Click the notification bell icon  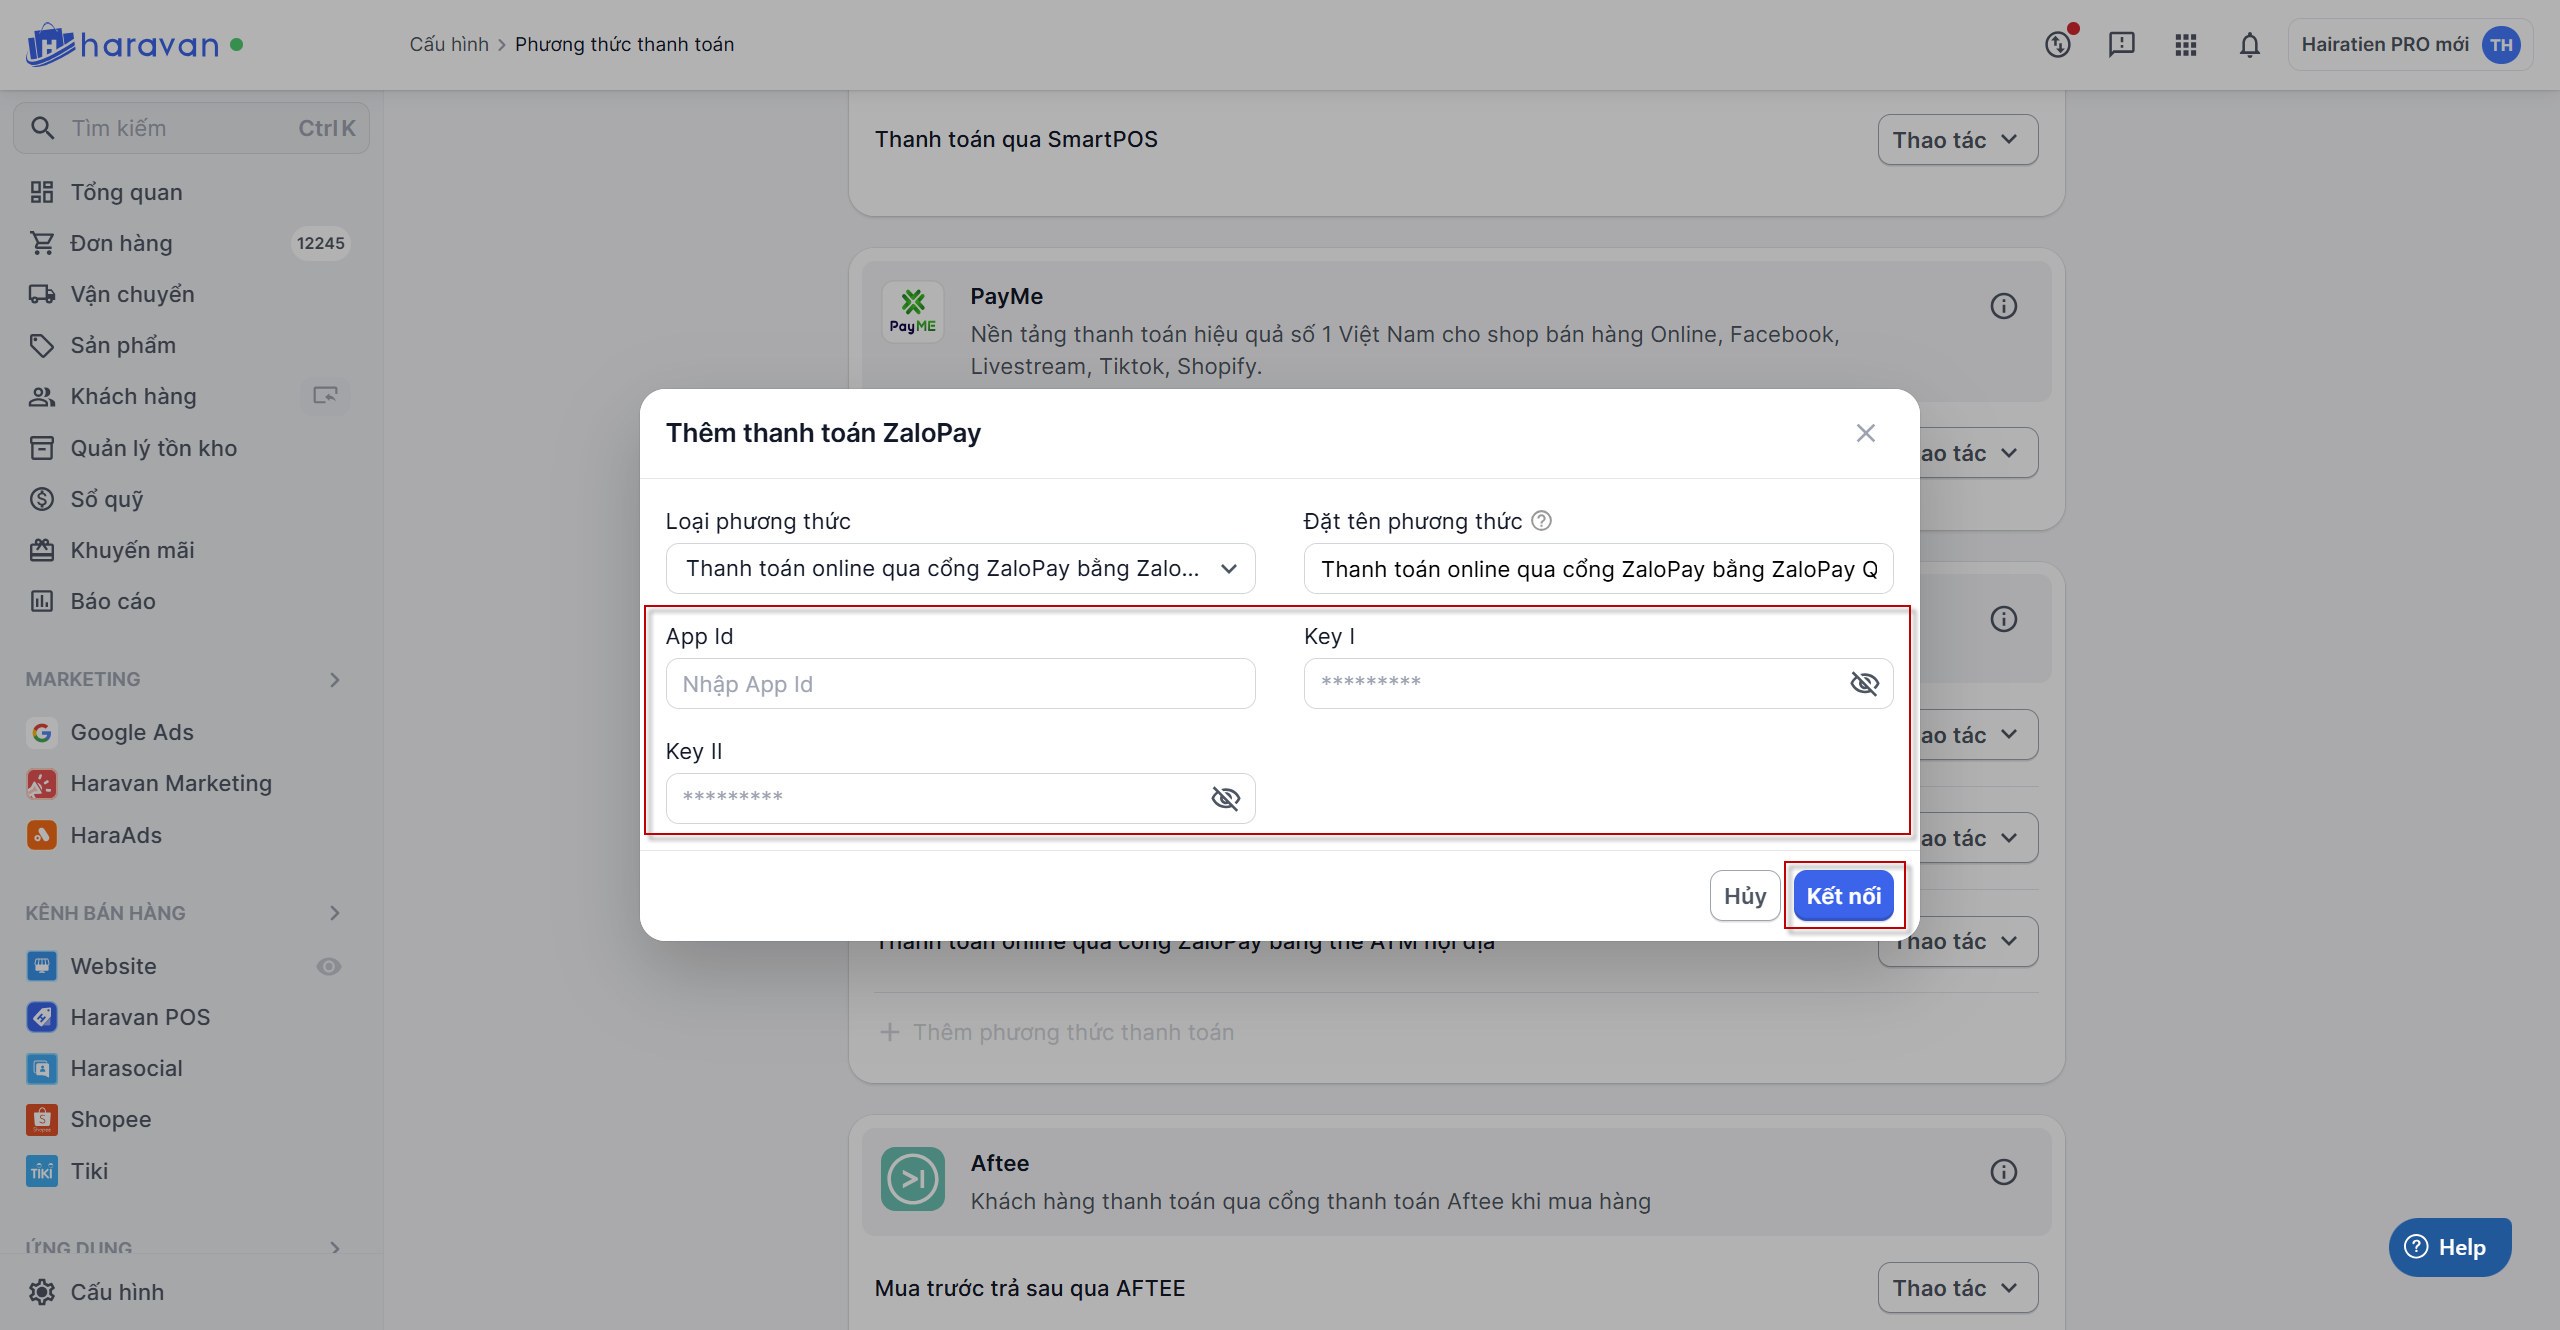[x=2249, y=45]
